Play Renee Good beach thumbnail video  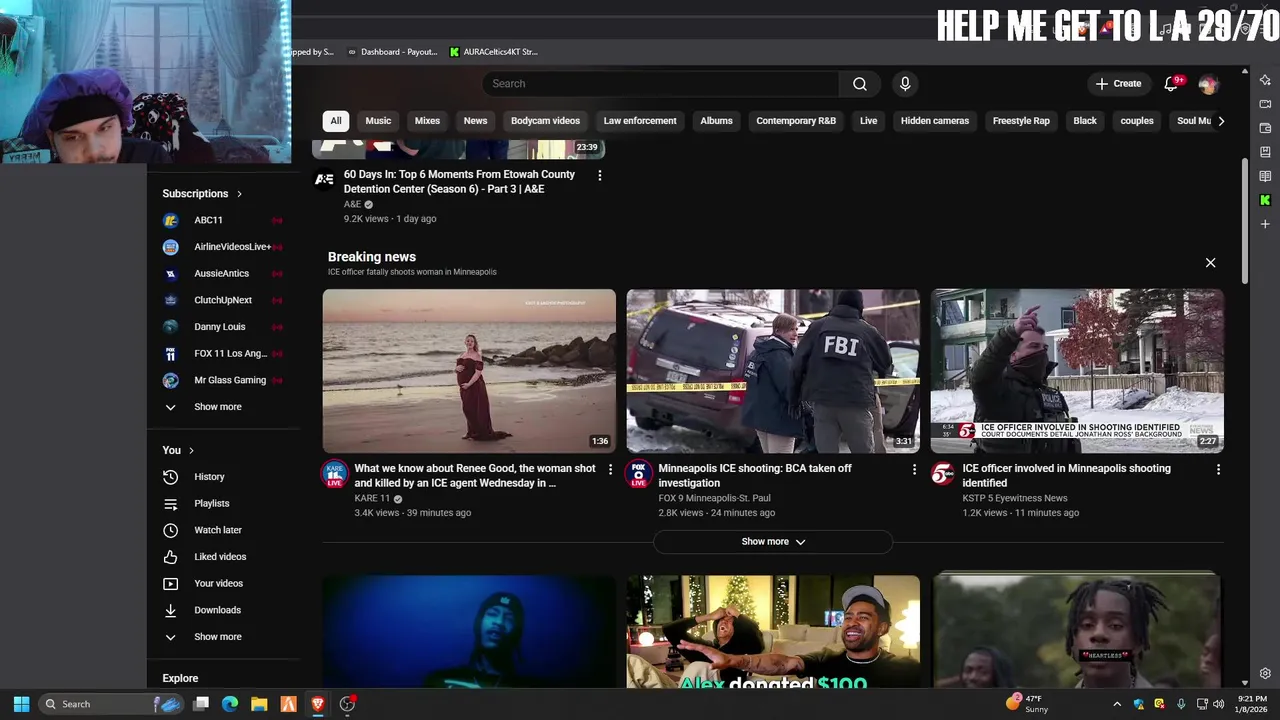tap(469, 371)
